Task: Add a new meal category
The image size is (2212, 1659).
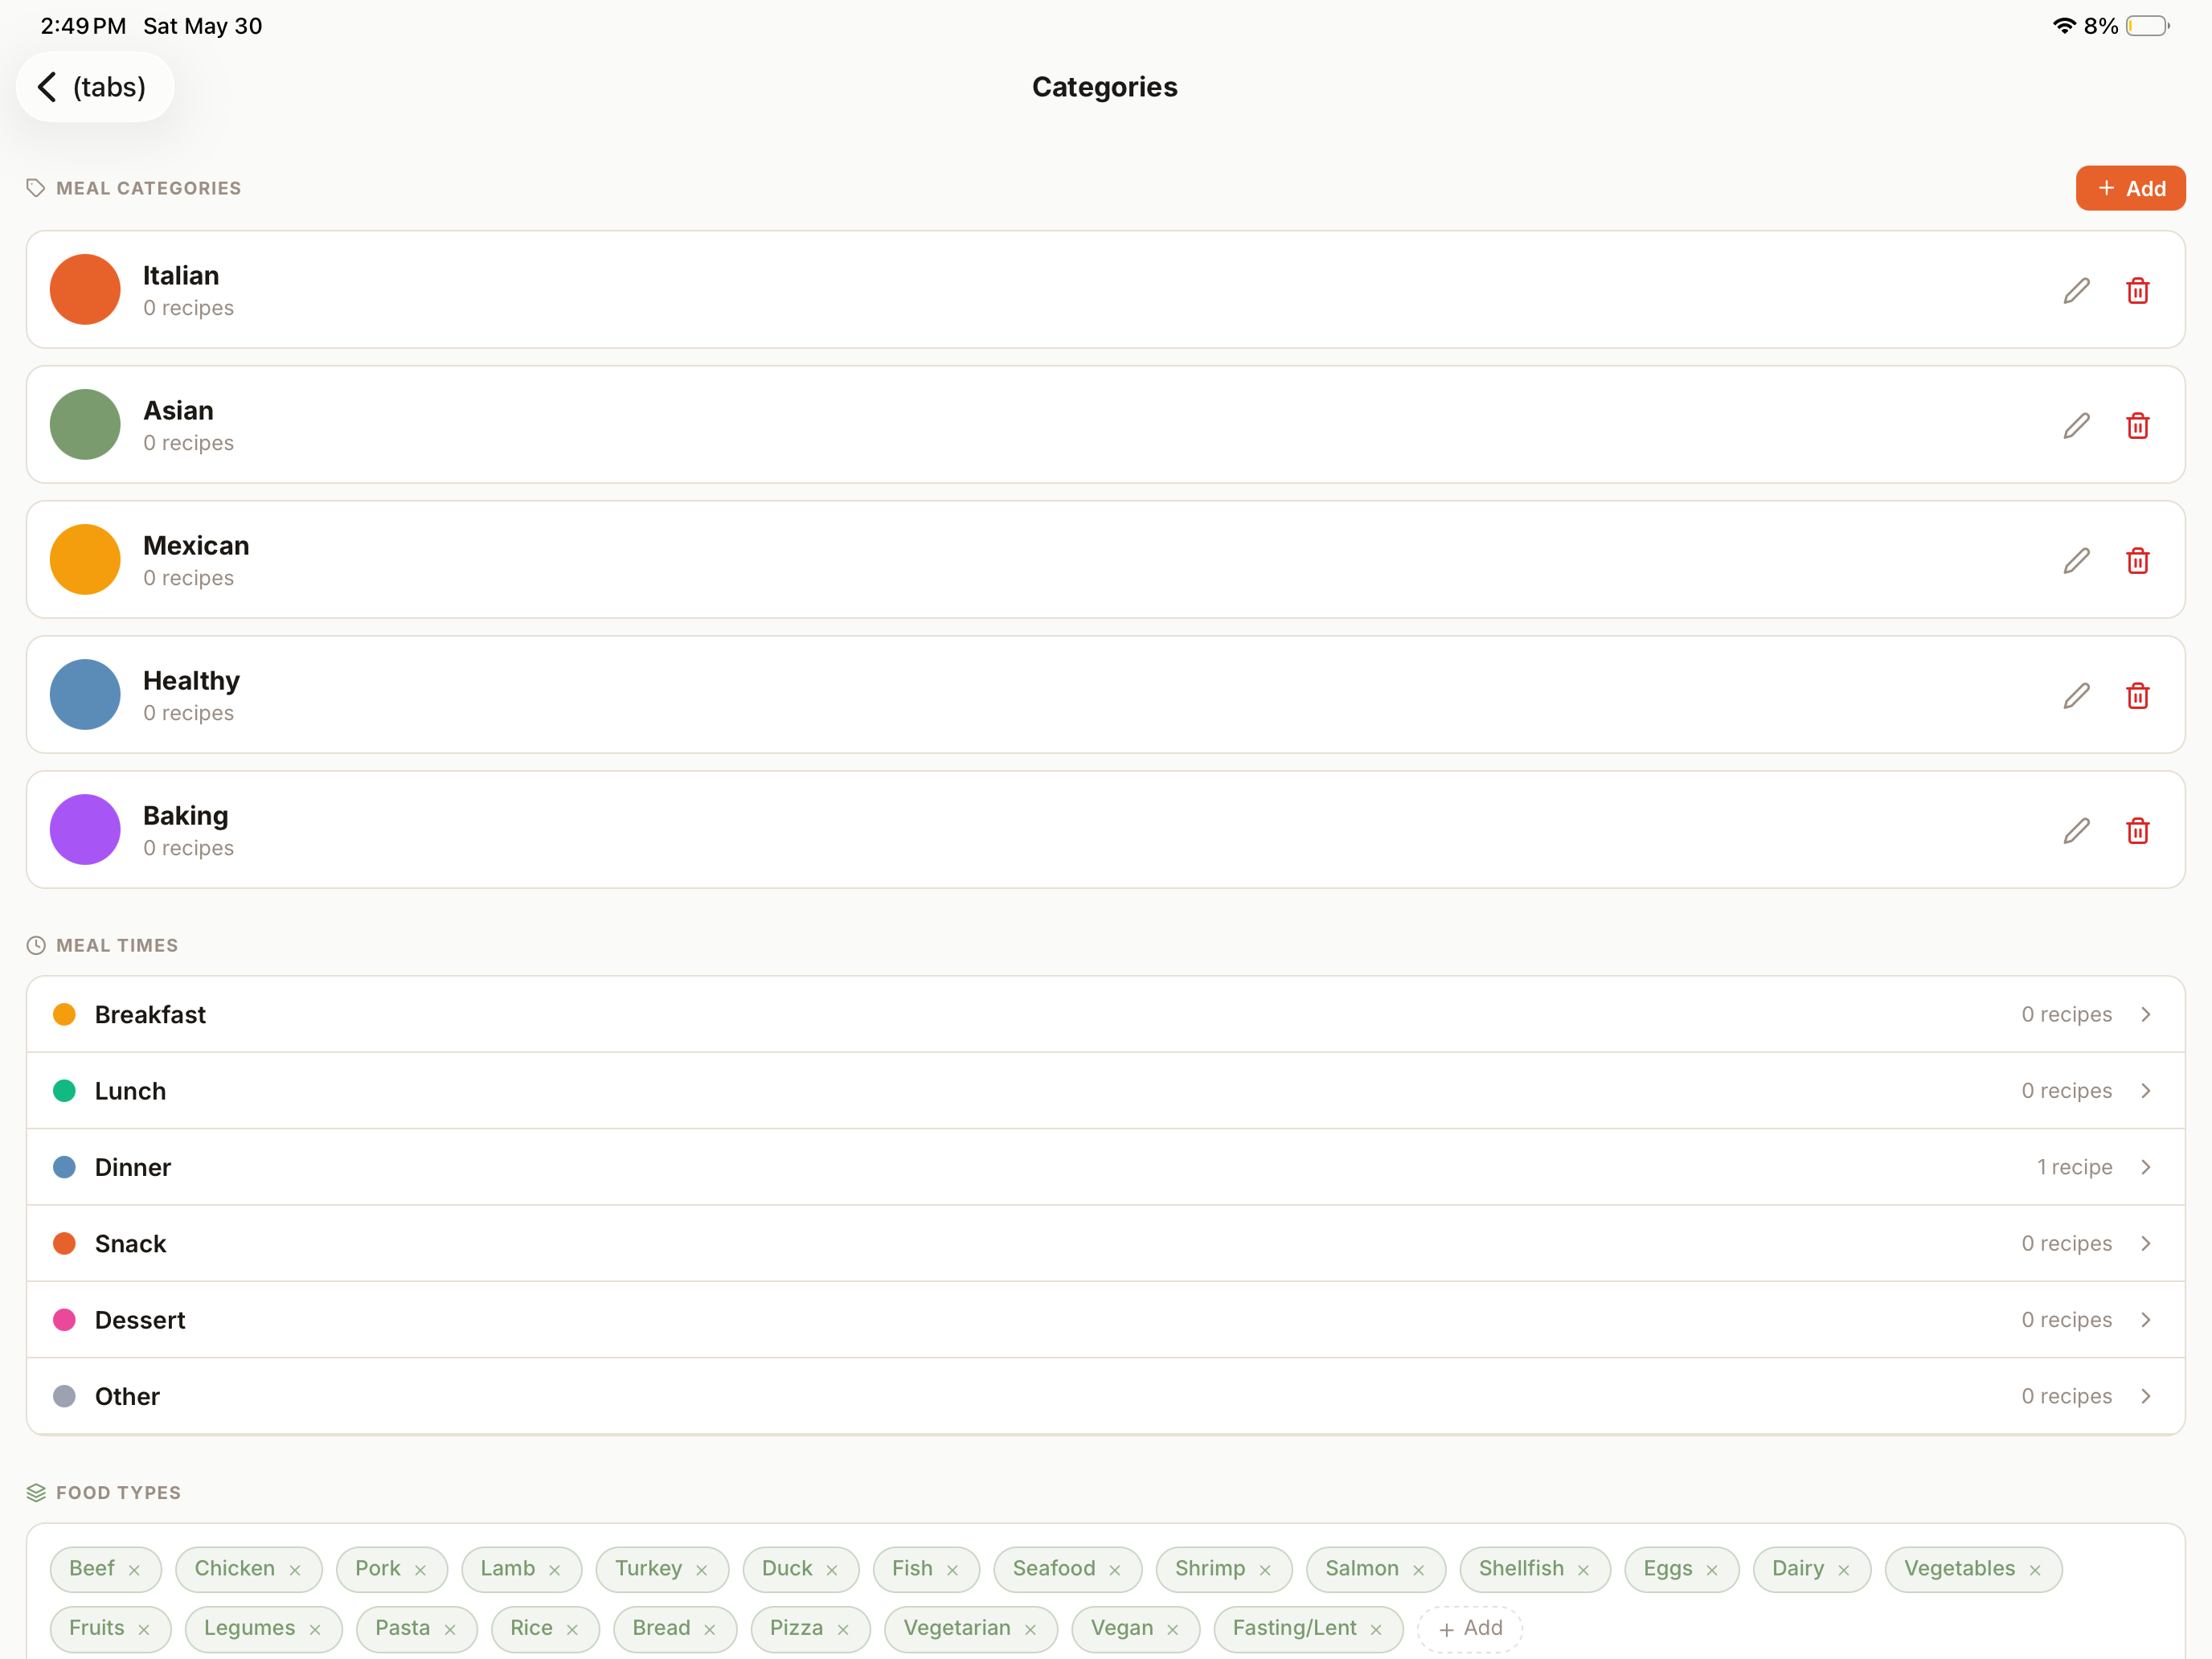Action: (x=2130, y=188)
